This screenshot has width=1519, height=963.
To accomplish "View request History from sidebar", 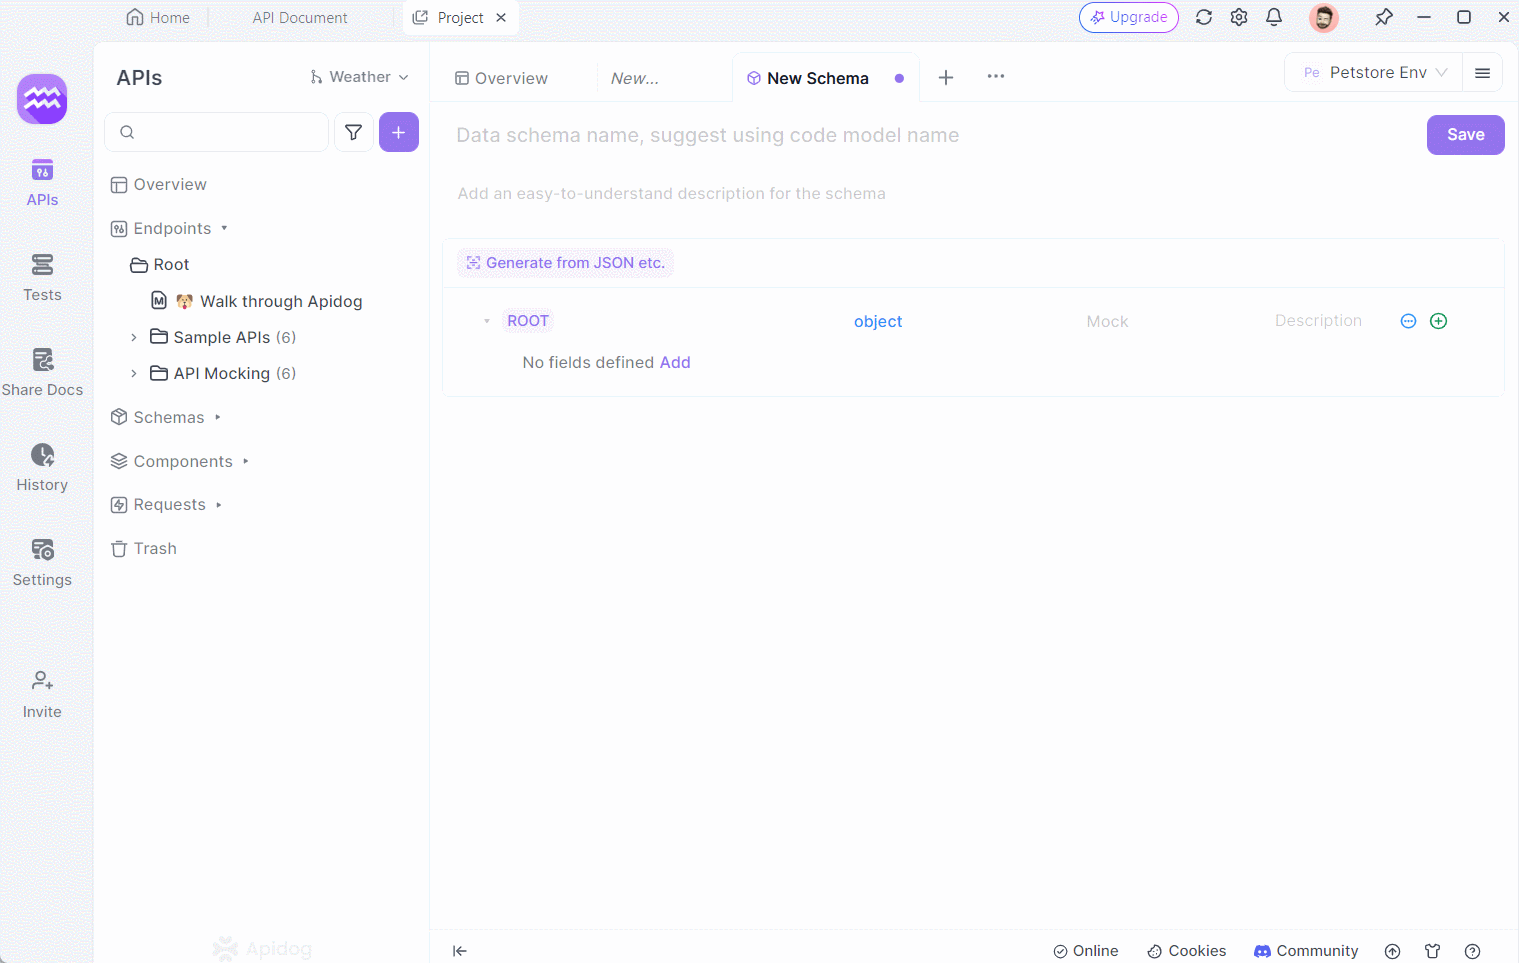I will click(42, 466).
